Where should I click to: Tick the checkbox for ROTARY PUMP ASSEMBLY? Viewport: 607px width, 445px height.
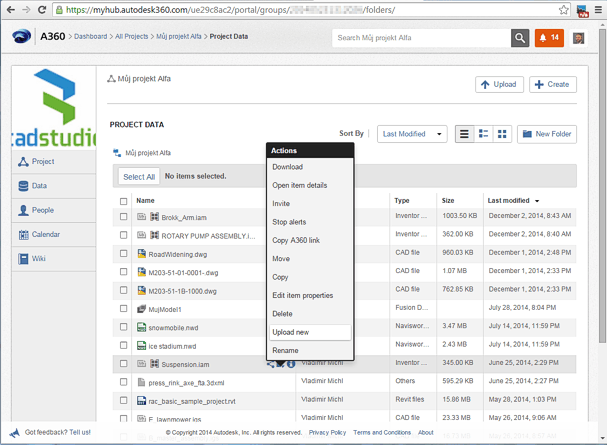(x=123, y=235)
